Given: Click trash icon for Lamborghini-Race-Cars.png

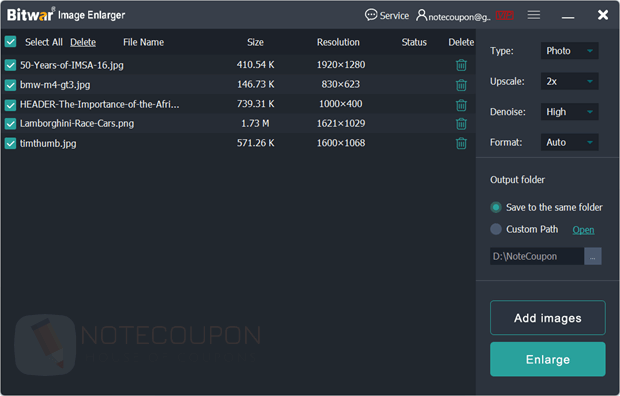Looking at the screenshot, I should click(461, 124).
